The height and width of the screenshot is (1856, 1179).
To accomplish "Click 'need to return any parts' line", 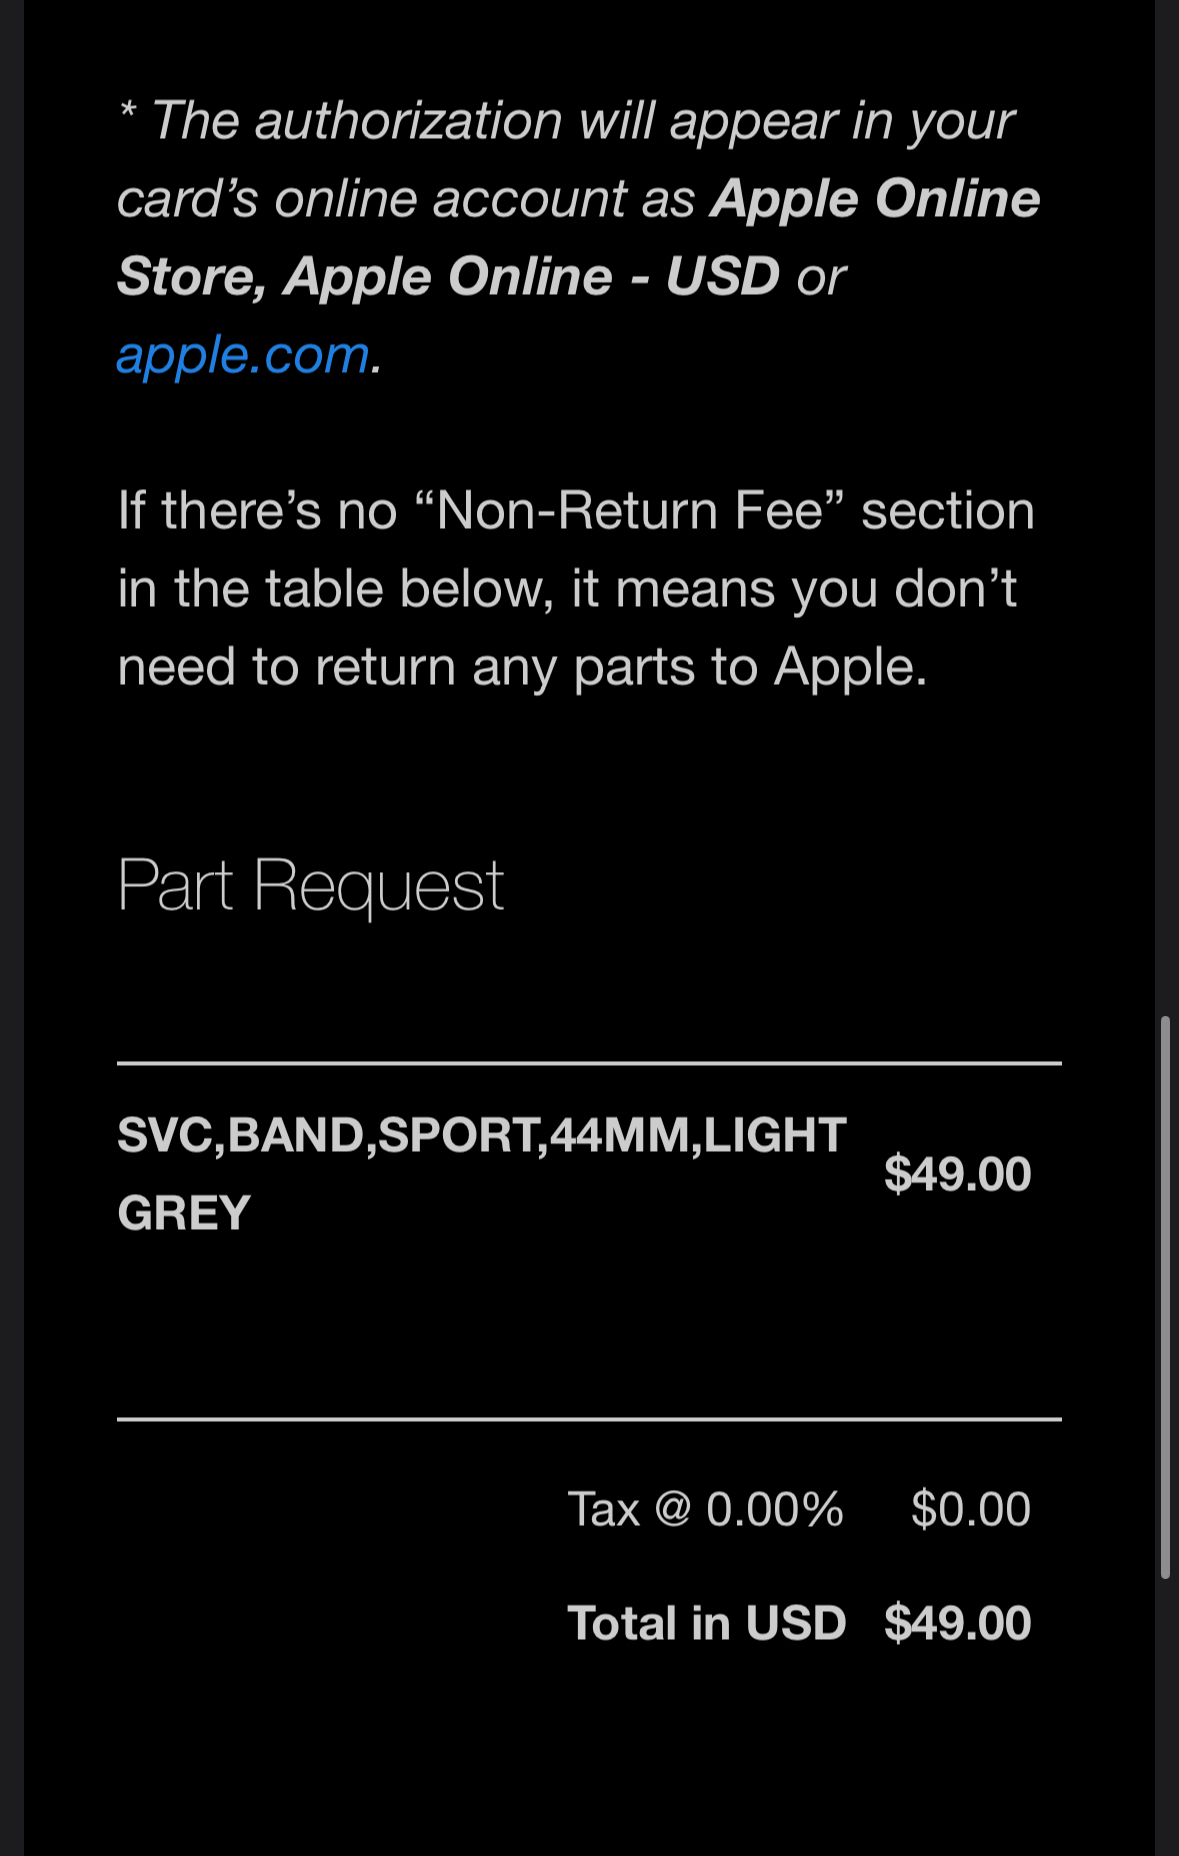I will (521, 667).
